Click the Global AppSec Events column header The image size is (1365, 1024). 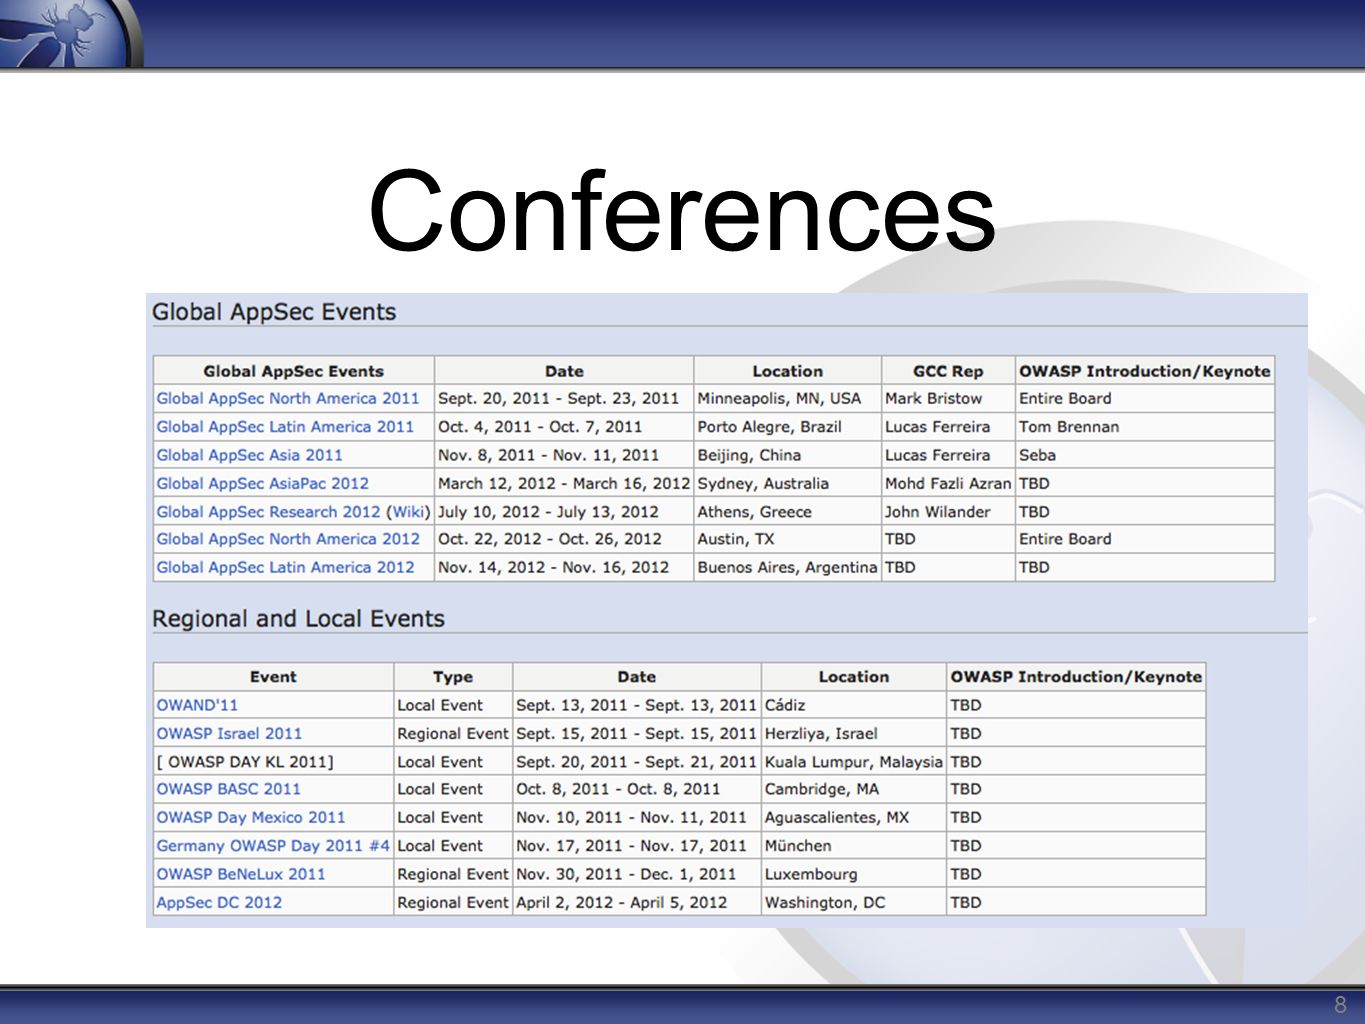click(x=293, y=371)
